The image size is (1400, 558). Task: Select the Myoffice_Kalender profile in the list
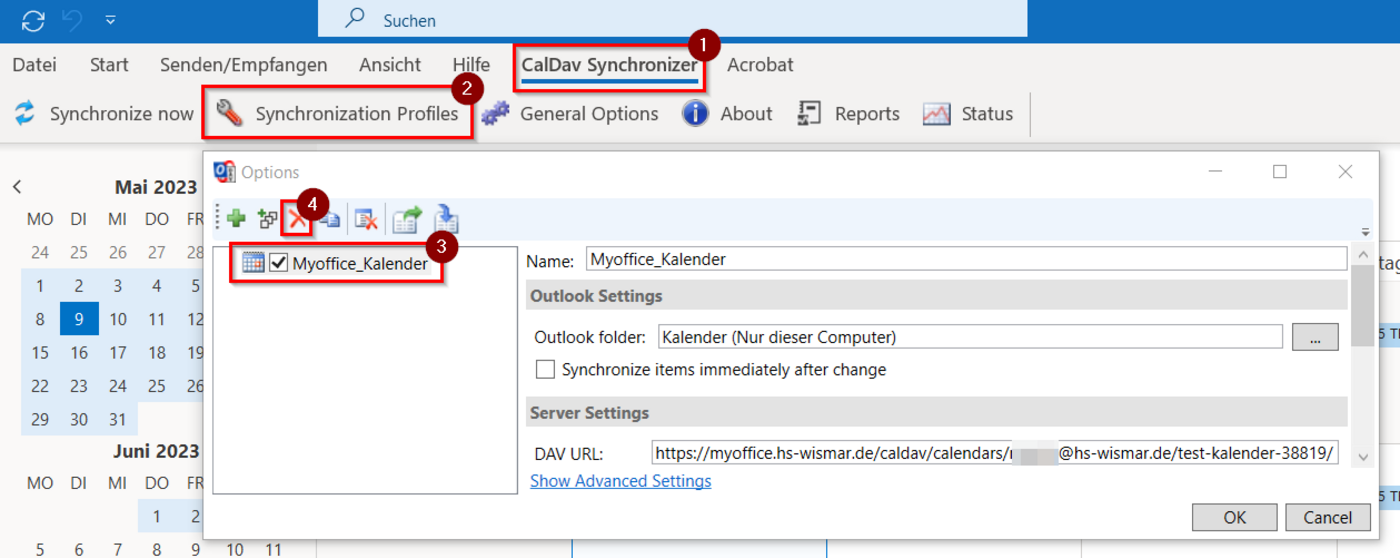pyautogui.click(x=360, y=263)
